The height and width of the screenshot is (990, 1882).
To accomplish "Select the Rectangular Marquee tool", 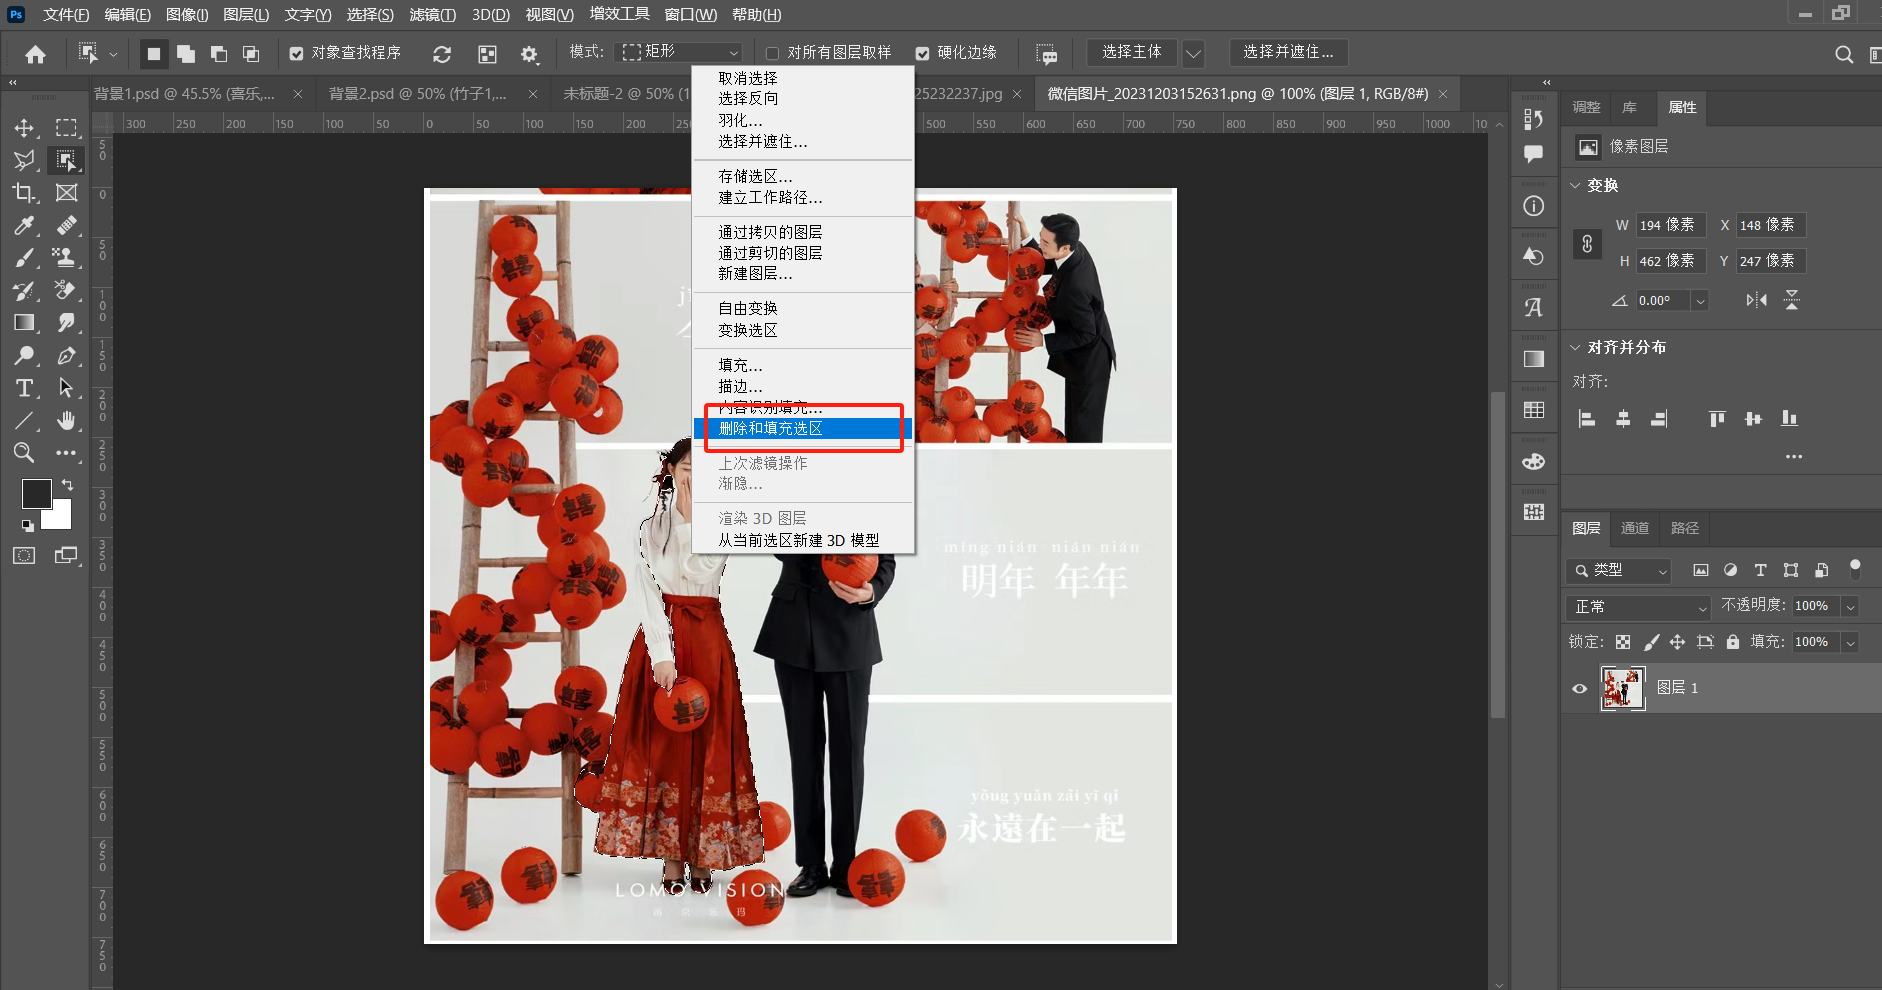I will tap(66, 128).
